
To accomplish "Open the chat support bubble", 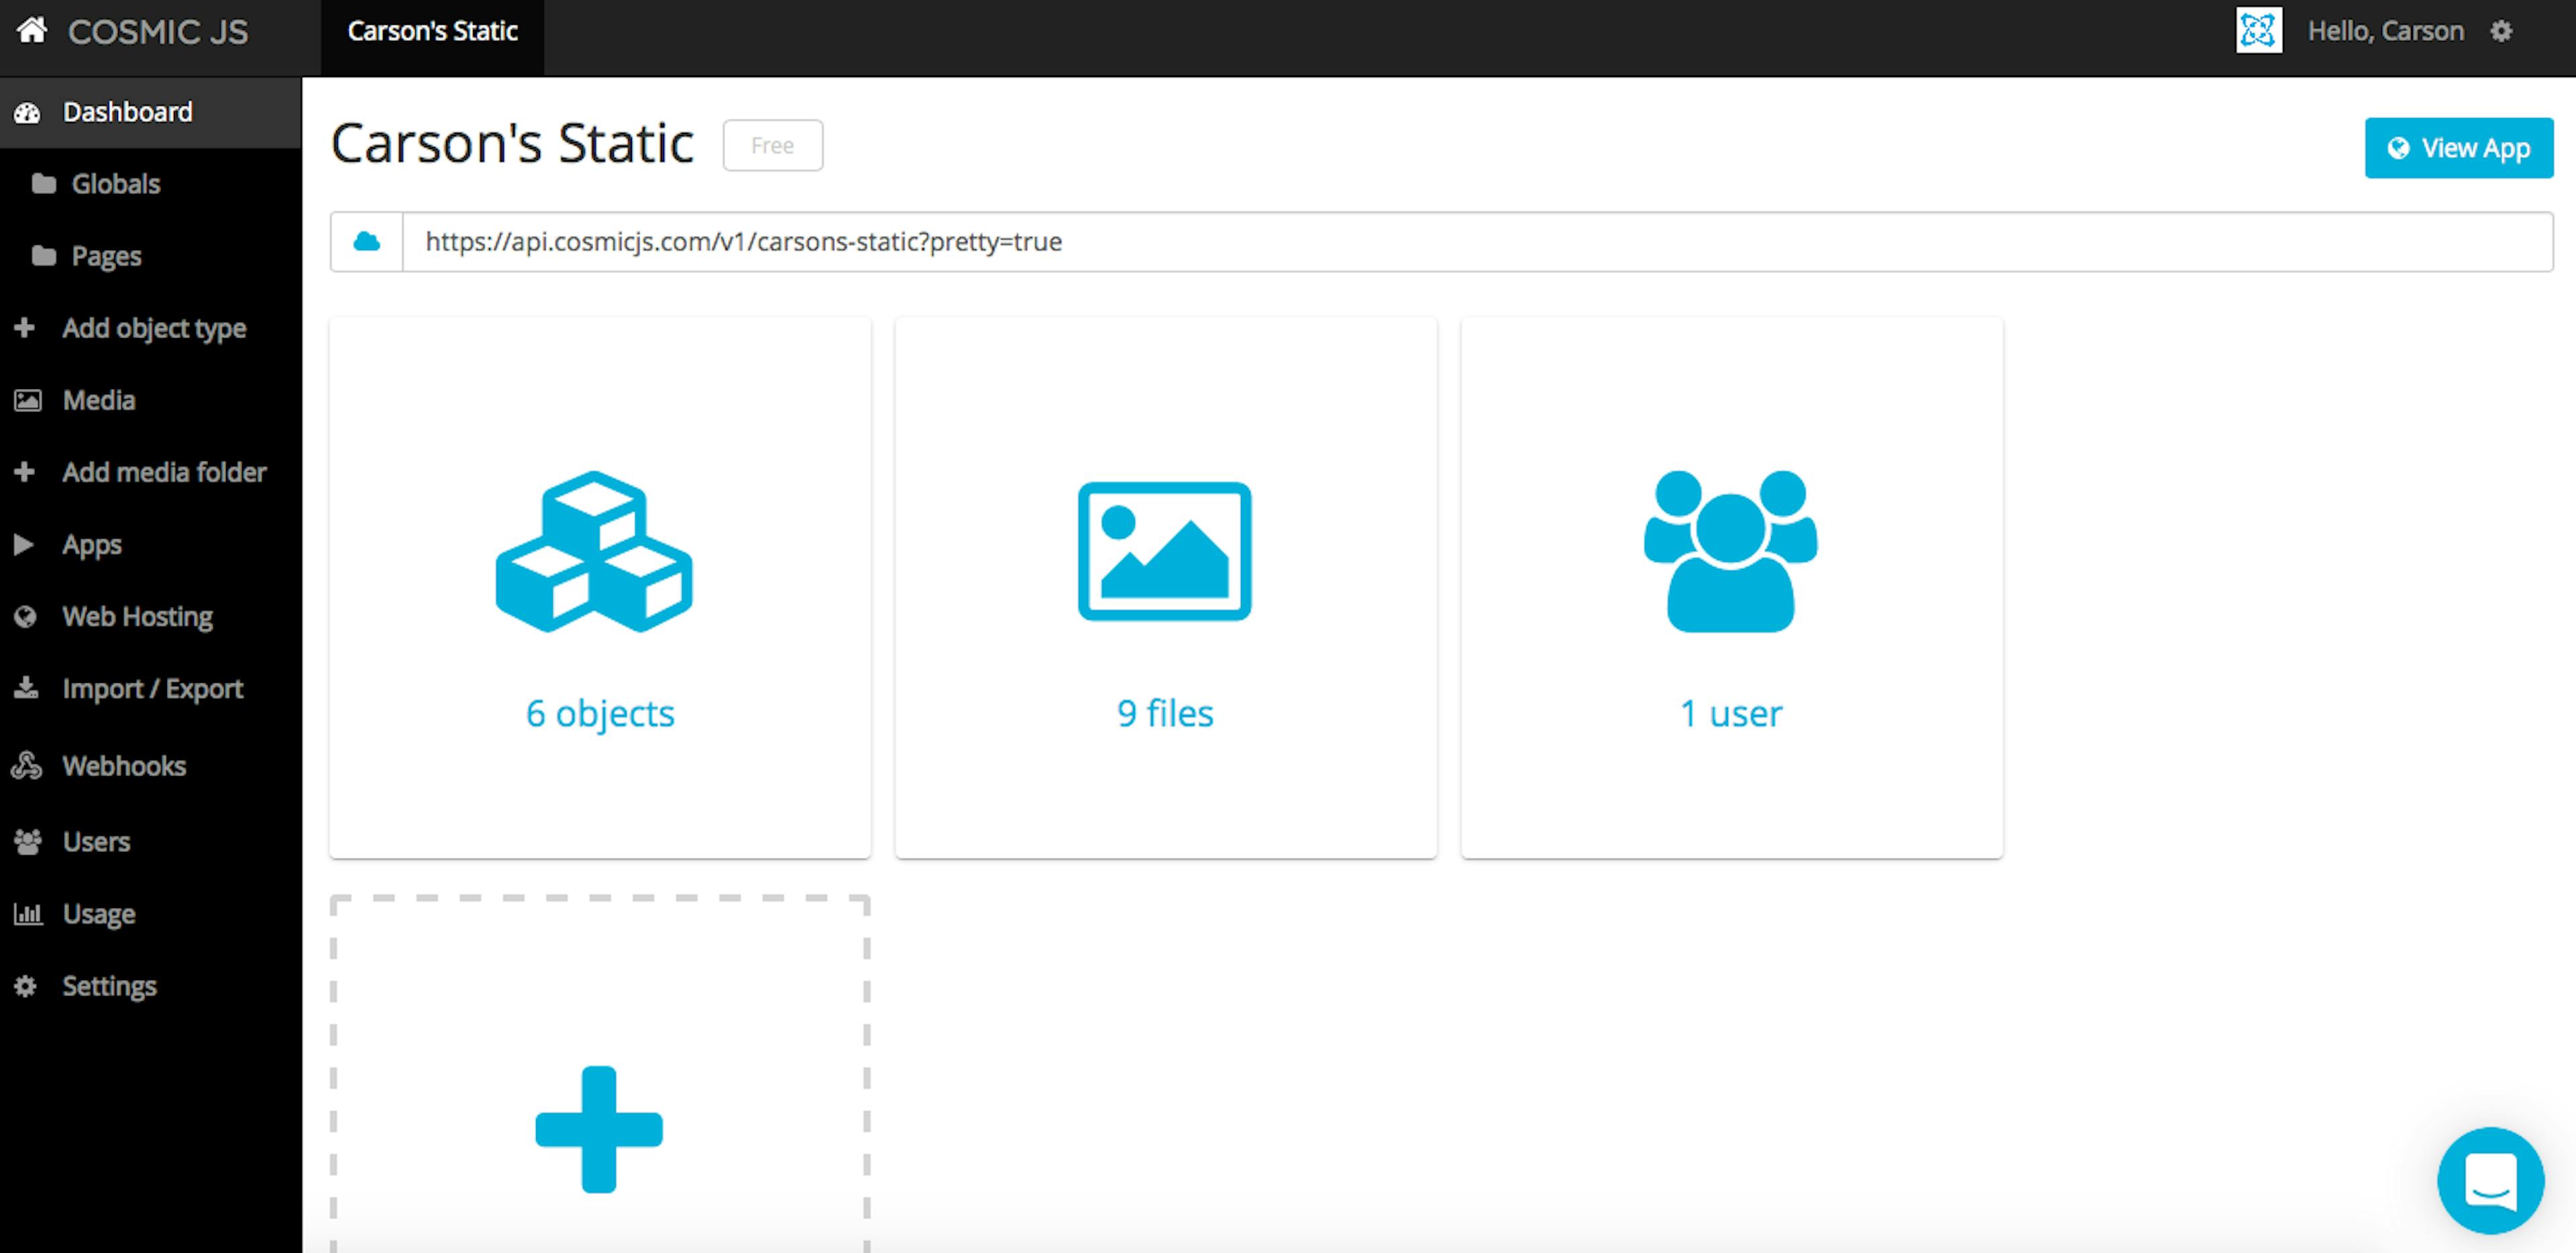I will (2490, 1181).
